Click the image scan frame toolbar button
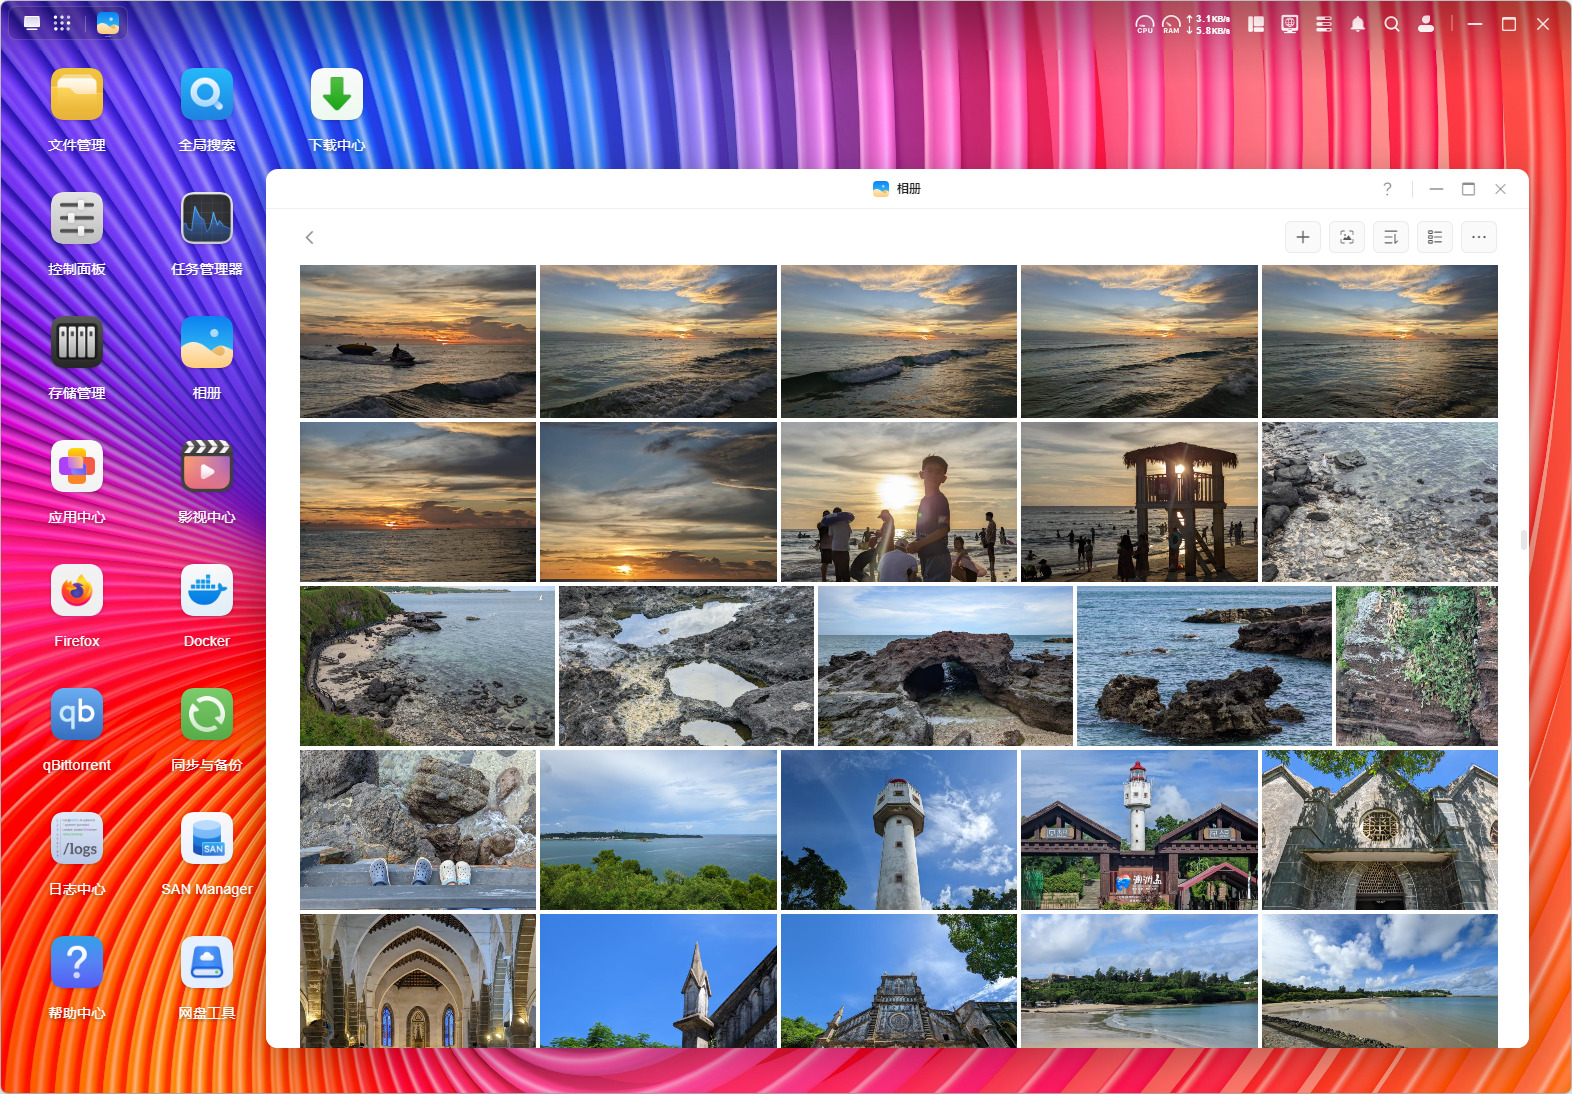The image size is (1572, 1094). click(x=1347, y=237)
